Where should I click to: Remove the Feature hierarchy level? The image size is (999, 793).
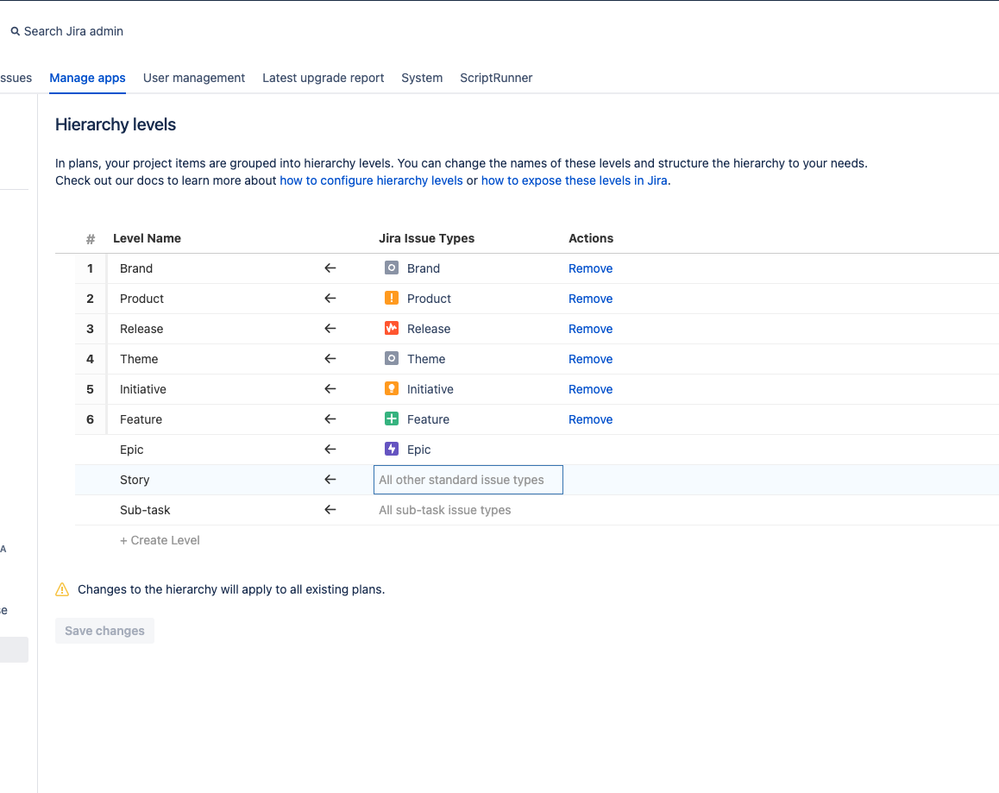coord(591,420)
